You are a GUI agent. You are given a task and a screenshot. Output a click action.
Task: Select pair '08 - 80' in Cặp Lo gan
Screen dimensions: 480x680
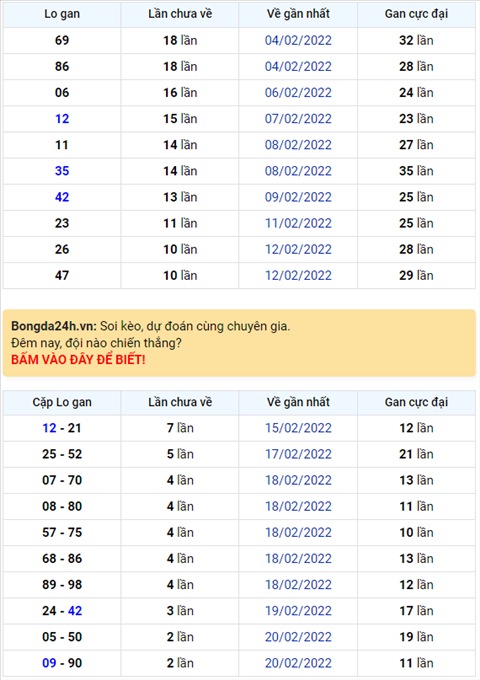pyautogui.click(x=62, y=506)
